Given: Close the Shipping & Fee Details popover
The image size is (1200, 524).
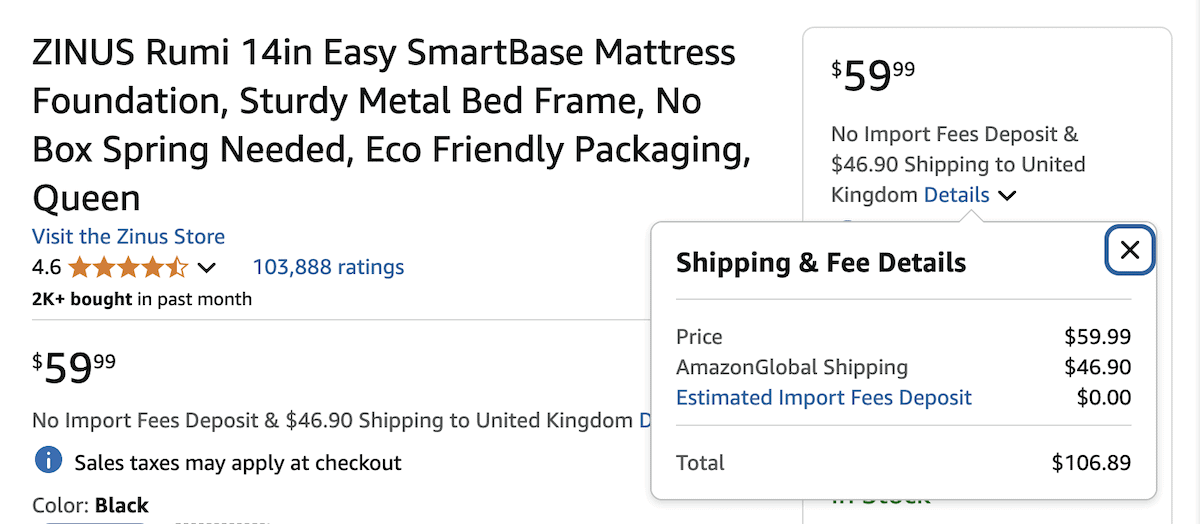Looking at the screenshot, I should pyautogui.click(x=1130, y=250).
